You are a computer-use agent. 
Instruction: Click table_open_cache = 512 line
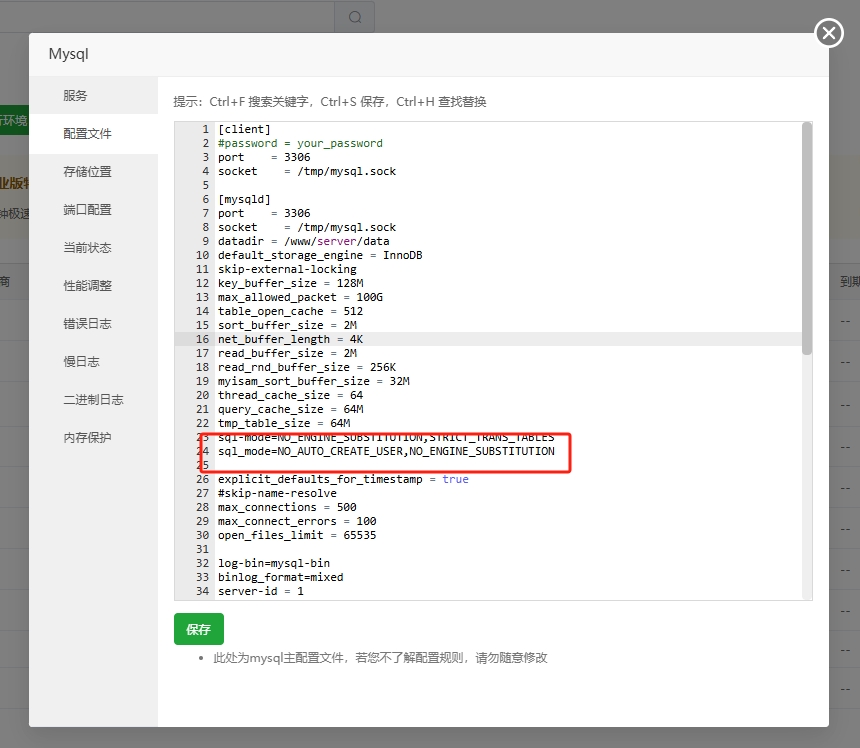290,311
